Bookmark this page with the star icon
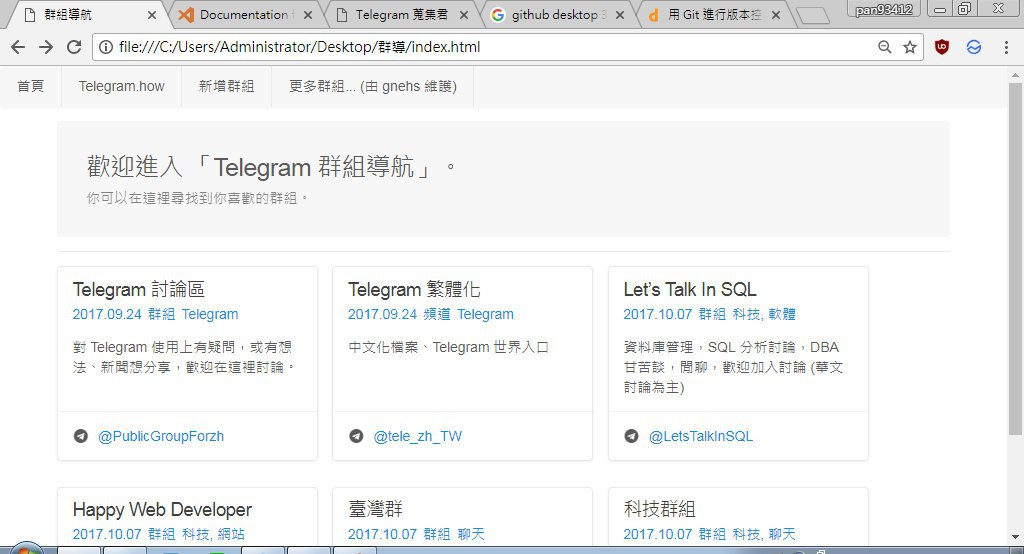Viewport: 1024px width, 554px height. coord(910,47)
